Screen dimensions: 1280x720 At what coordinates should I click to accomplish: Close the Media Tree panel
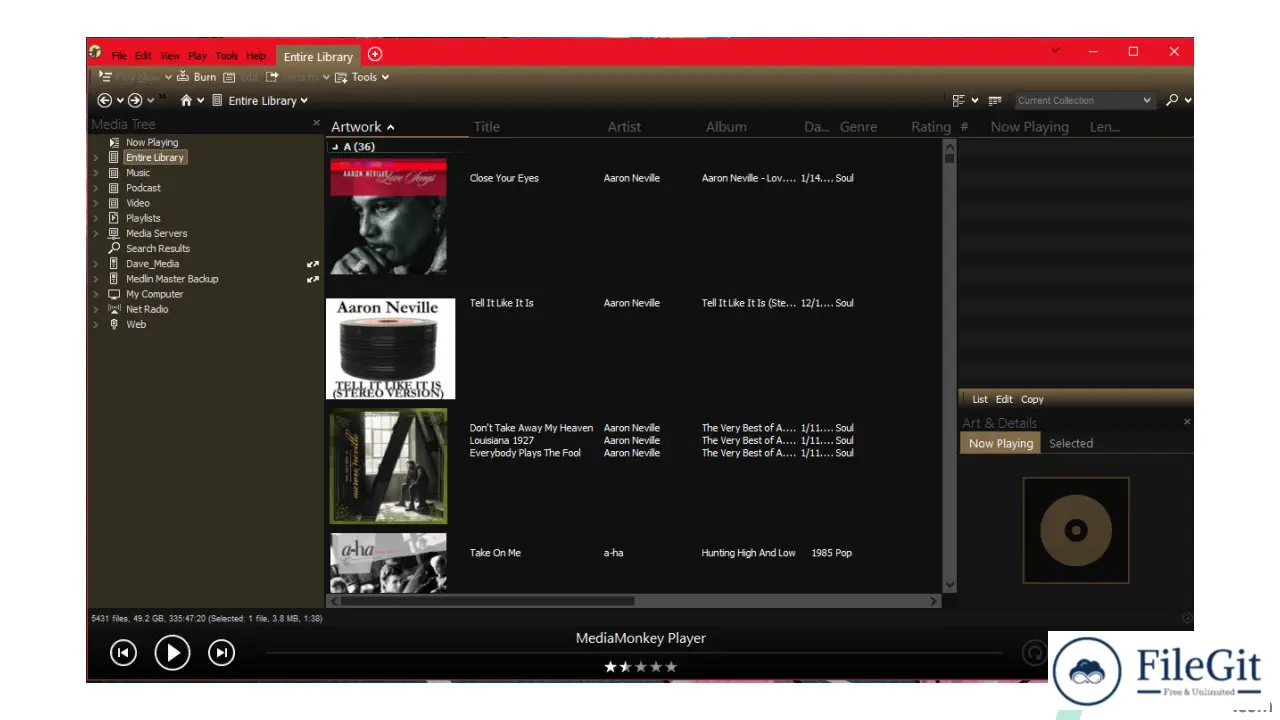pos(317,123)
